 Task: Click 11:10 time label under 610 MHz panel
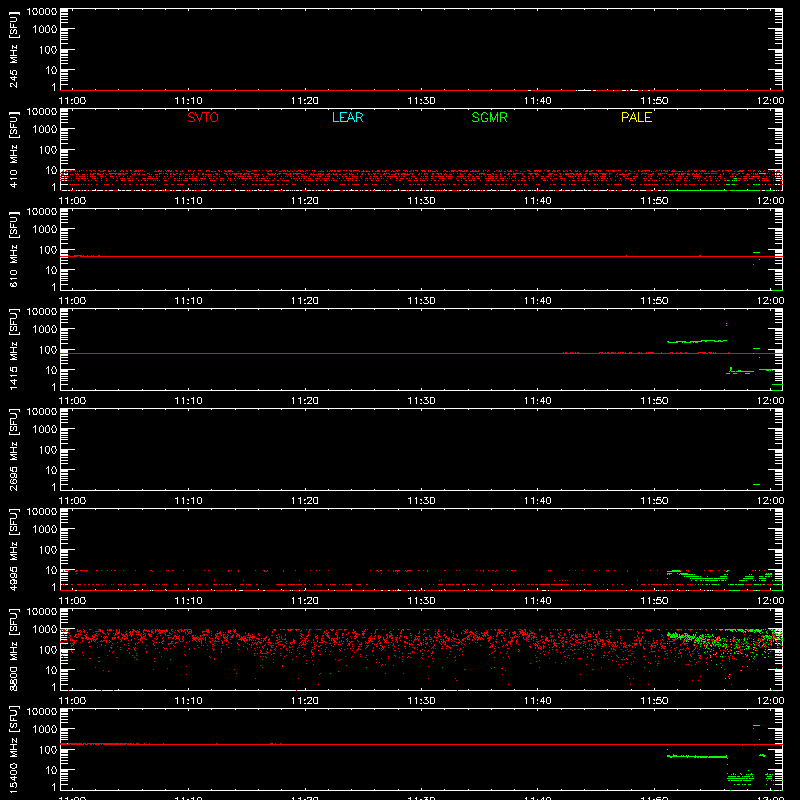(188, 301)
